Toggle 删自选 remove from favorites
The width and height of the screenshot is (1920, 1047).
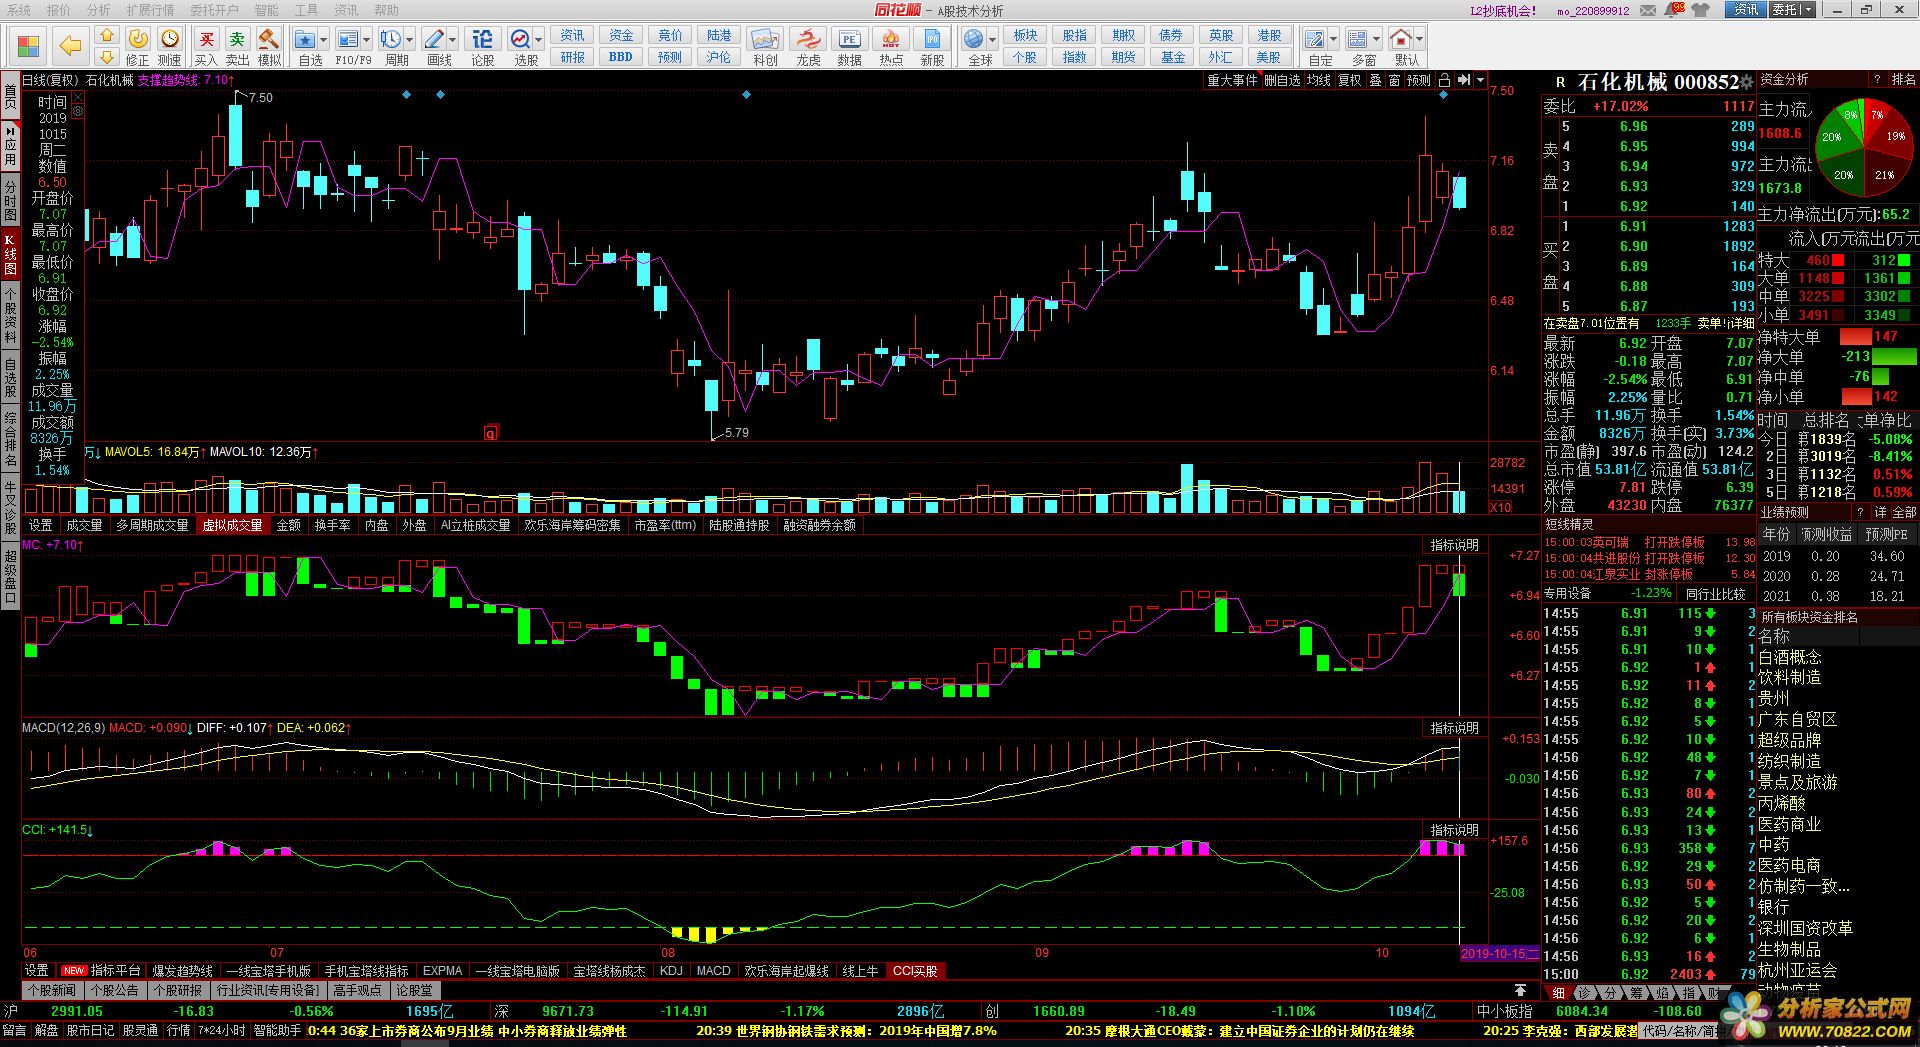1282,80
